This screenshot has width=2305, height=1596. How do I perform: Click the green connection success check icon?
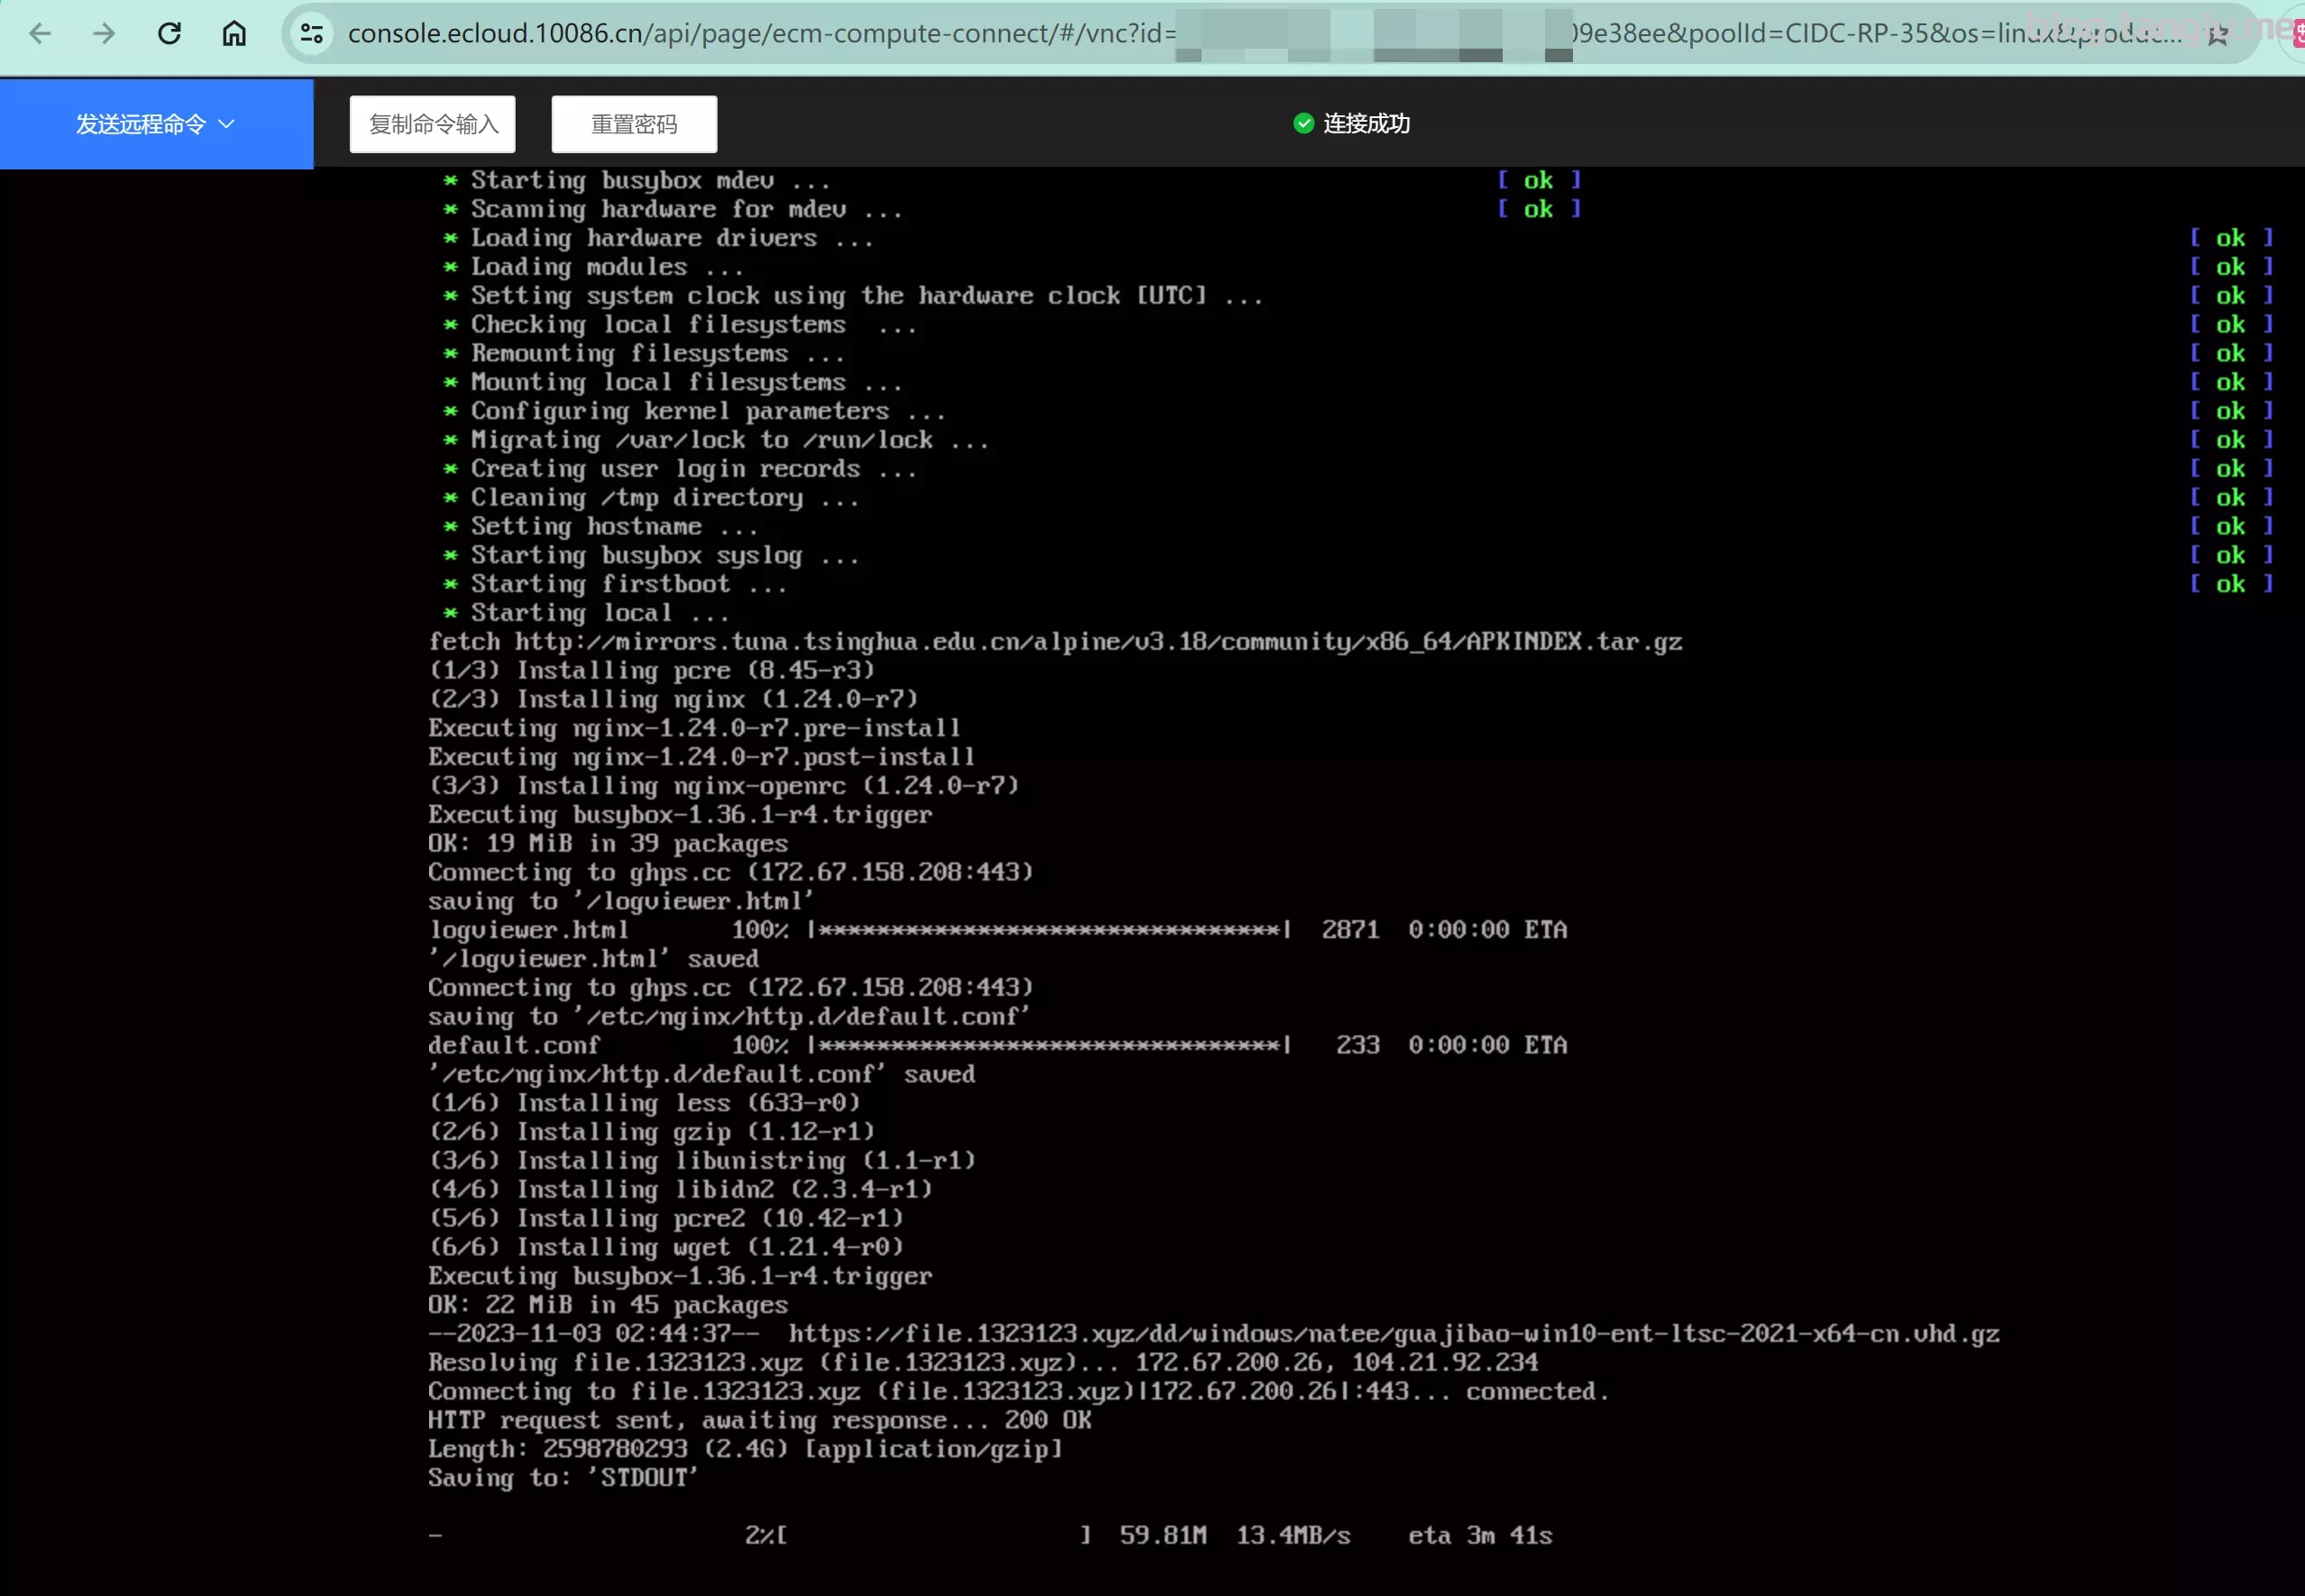pos(1303,123)
